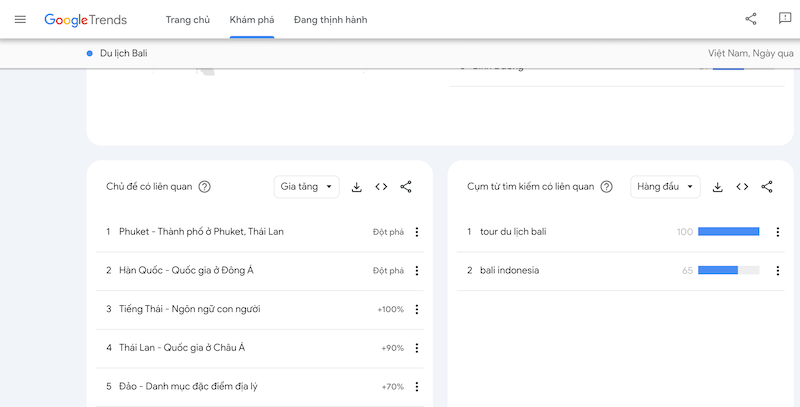Open help for Cụm từ tìm kiếm có liên quan
This screenshot has width=800, height=407.
point(606,187)
